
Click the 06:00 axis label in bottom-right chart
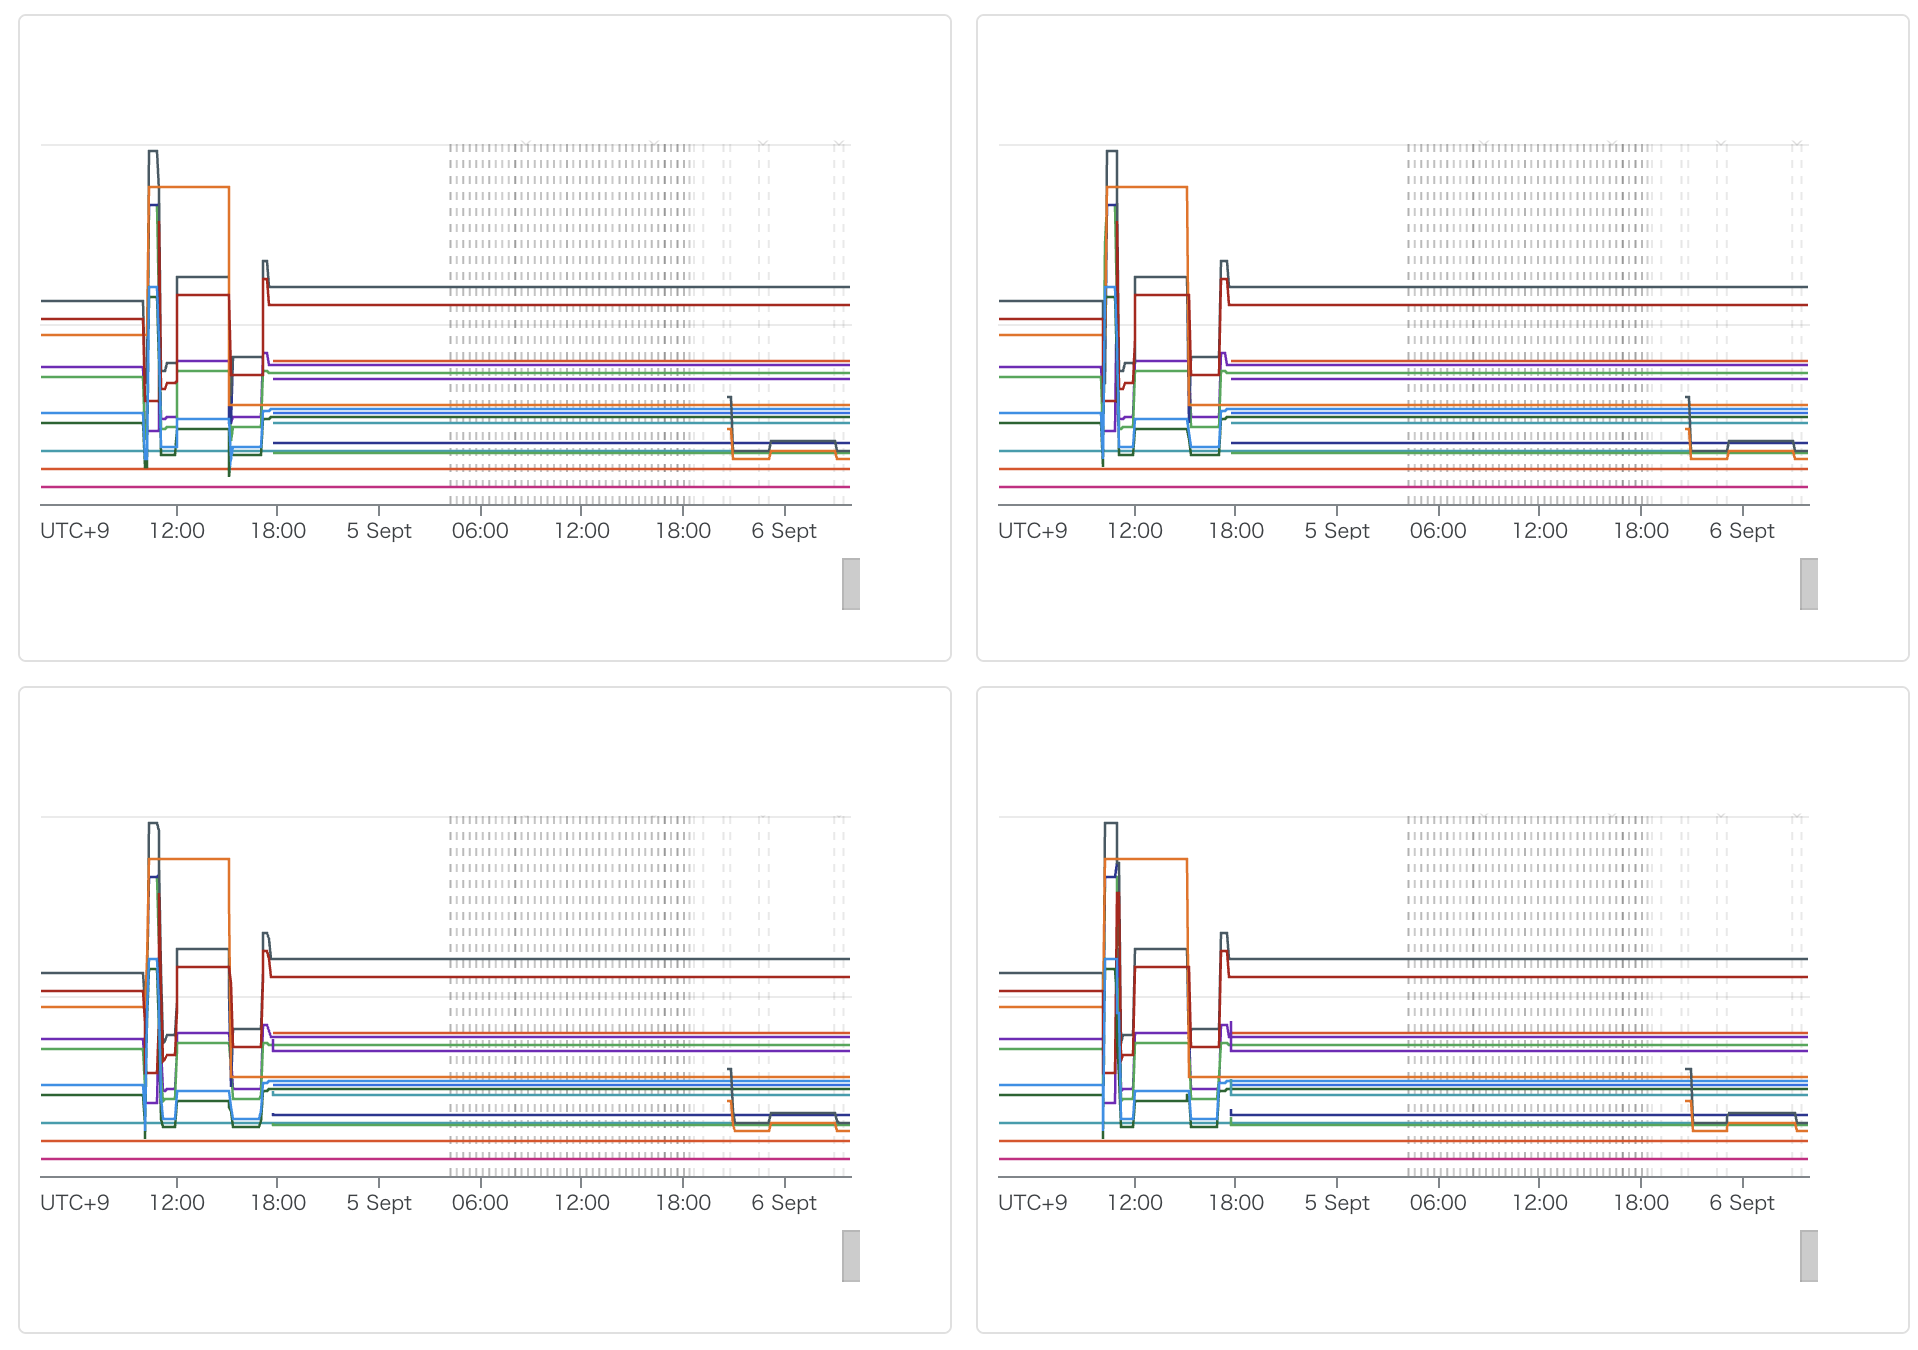pyautogui.click(x=1438, y=1203)
